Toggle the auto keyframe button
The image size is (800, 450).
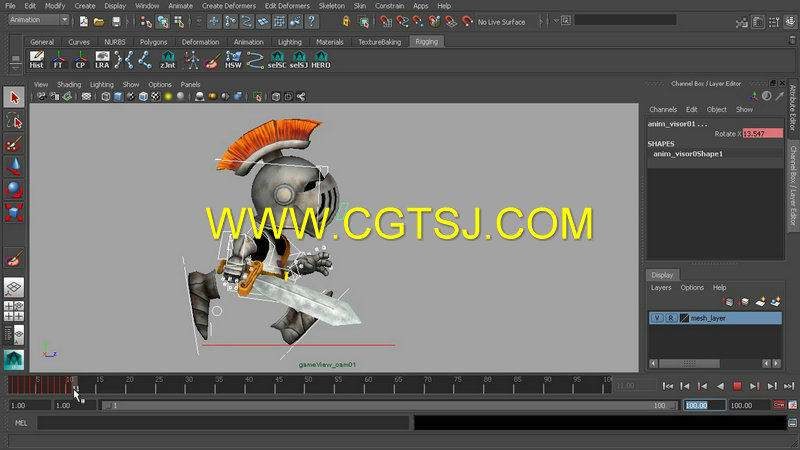[779, 405]
